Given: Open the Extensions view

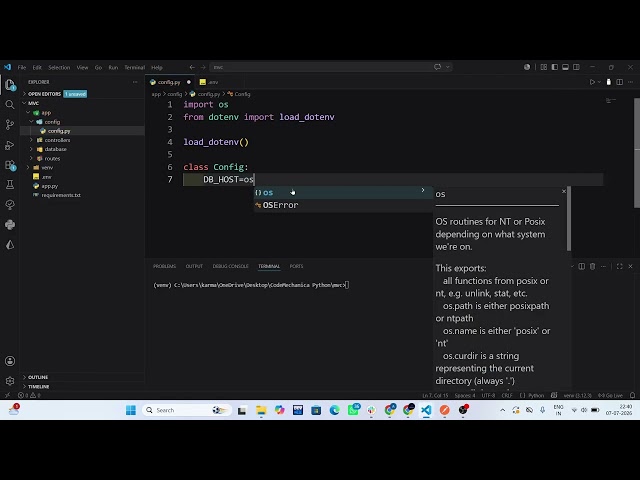Looking at the screenshot, I should [x=10, y=165].
